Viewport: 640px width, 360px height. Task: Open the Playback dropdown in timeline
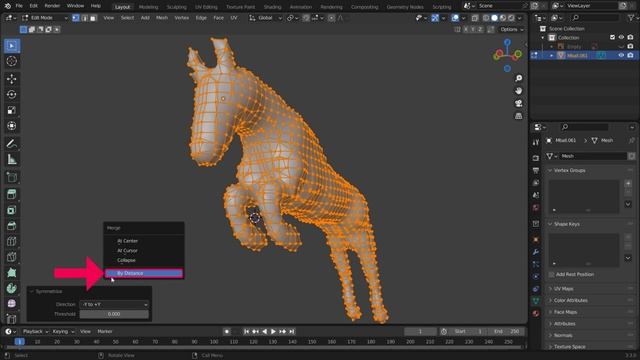pos(35,331)
